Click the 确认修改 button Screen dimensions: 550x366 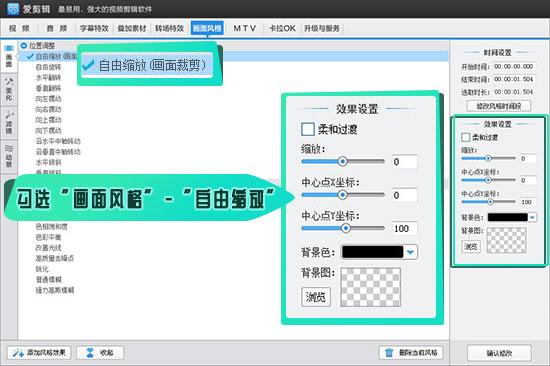click(499, 353)
